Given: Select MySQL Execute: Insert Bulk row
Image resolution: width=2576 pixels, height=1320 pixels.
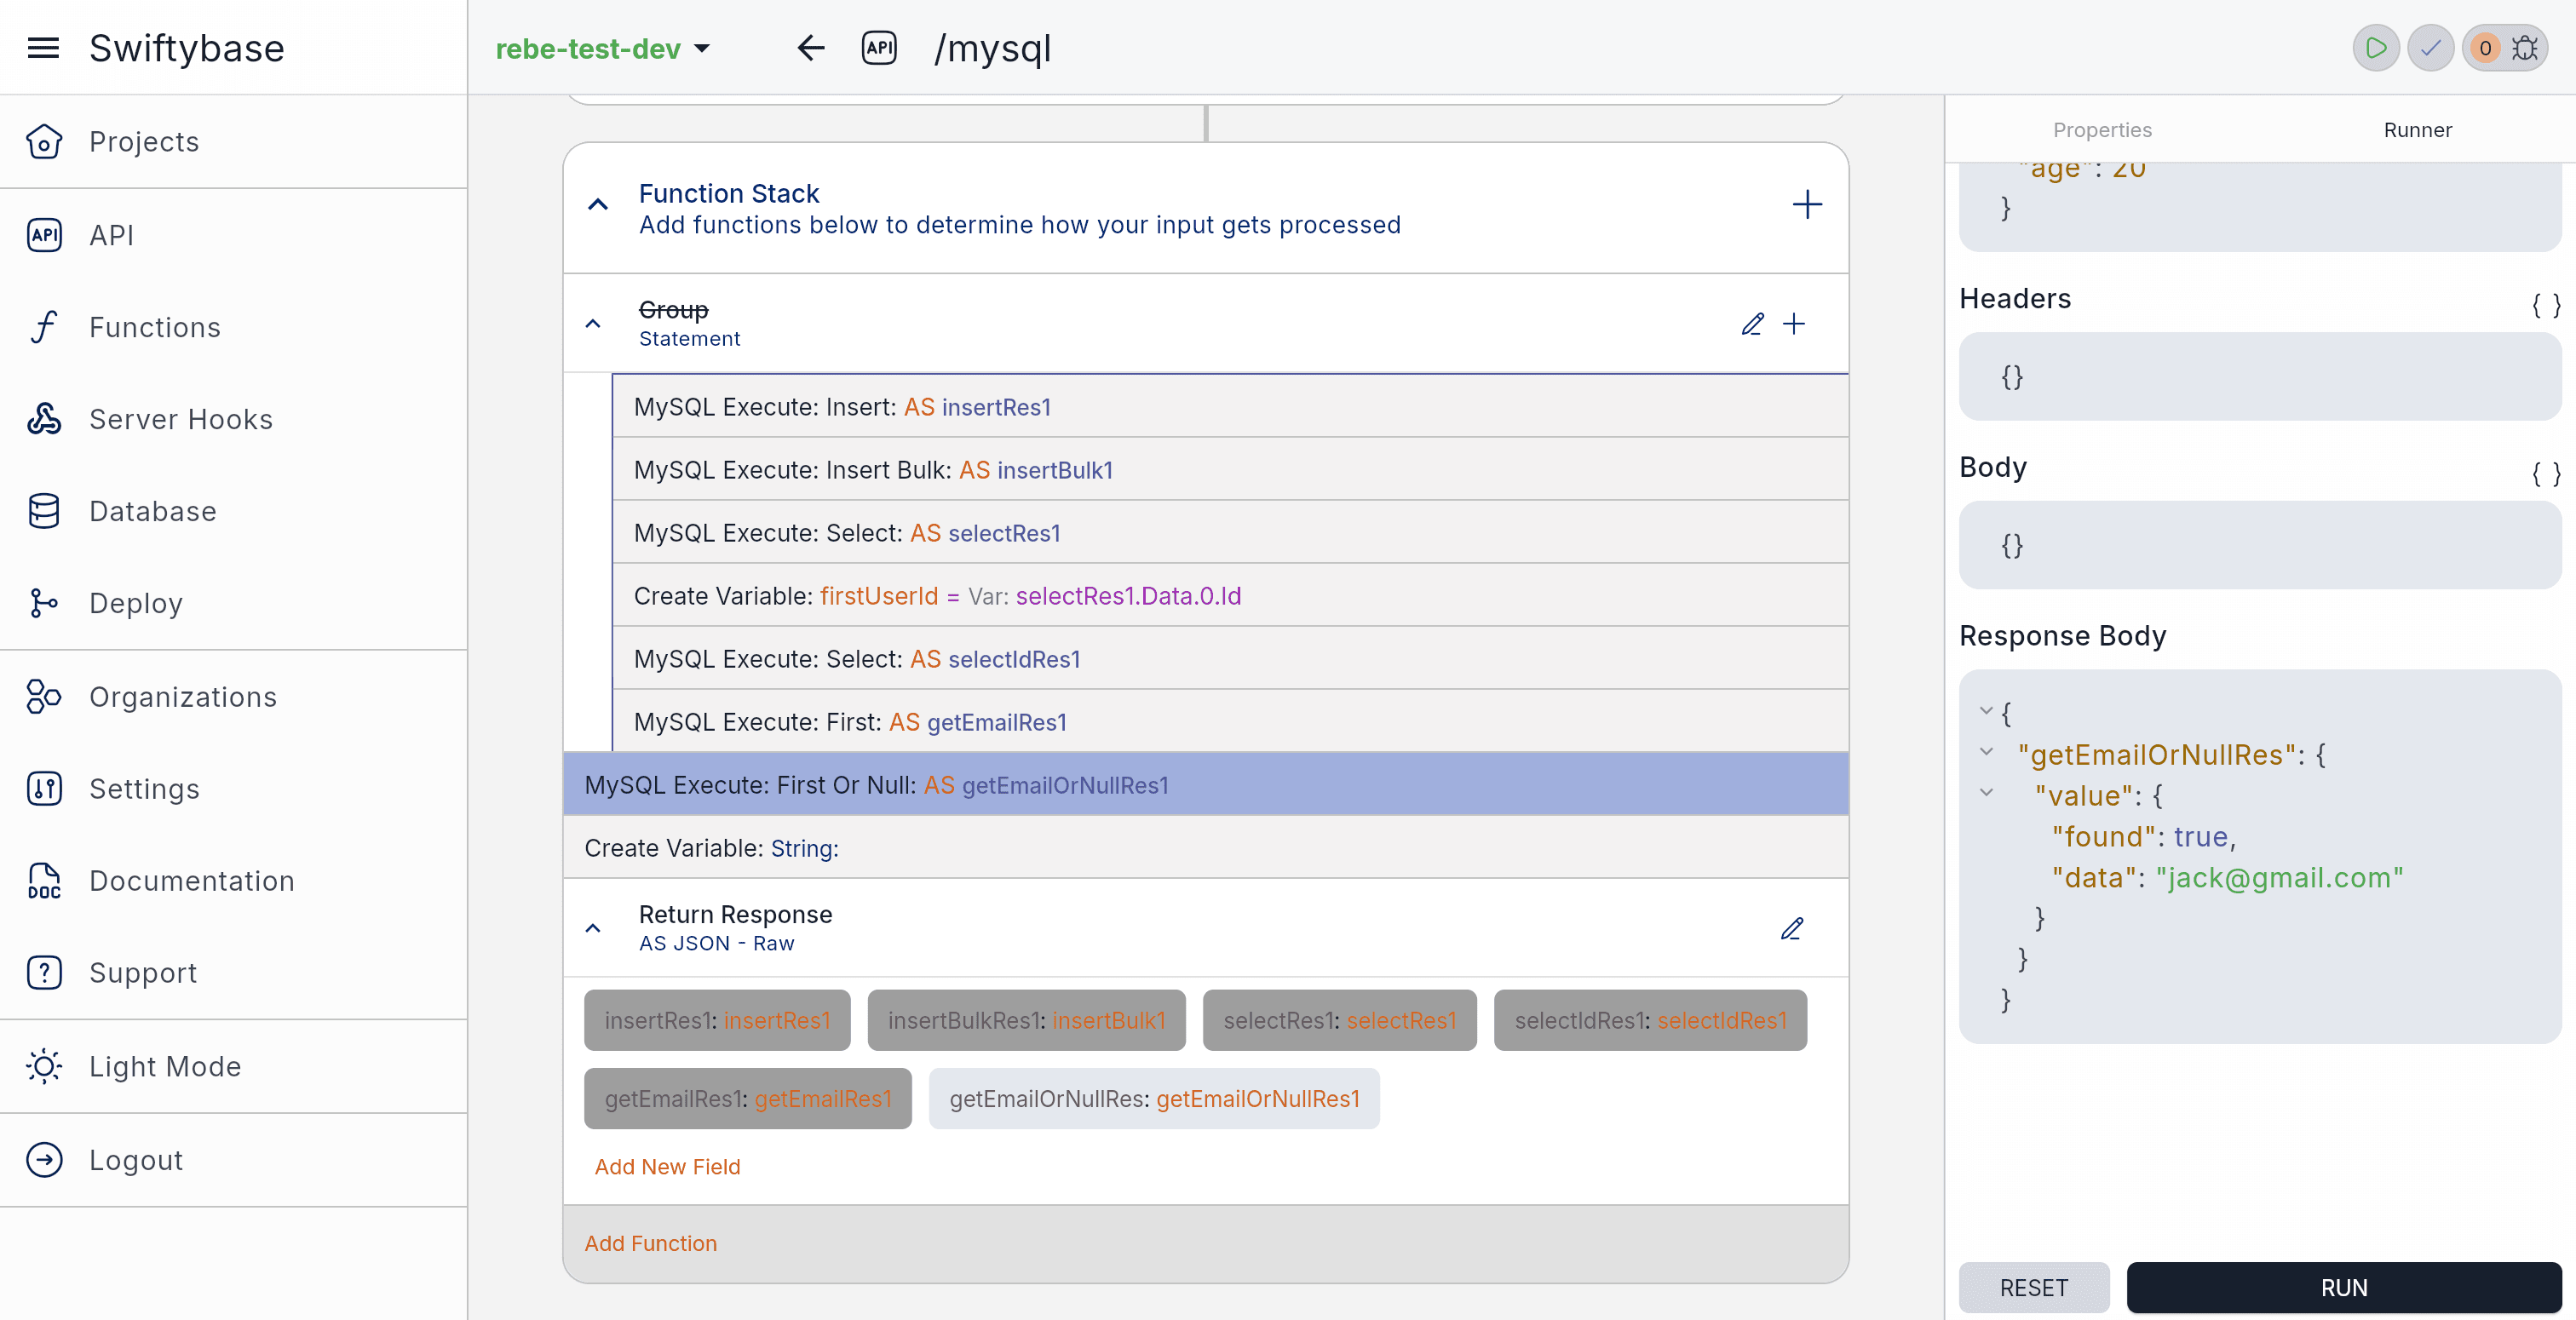Looking at the screenshot, I should pos(1230,470).
